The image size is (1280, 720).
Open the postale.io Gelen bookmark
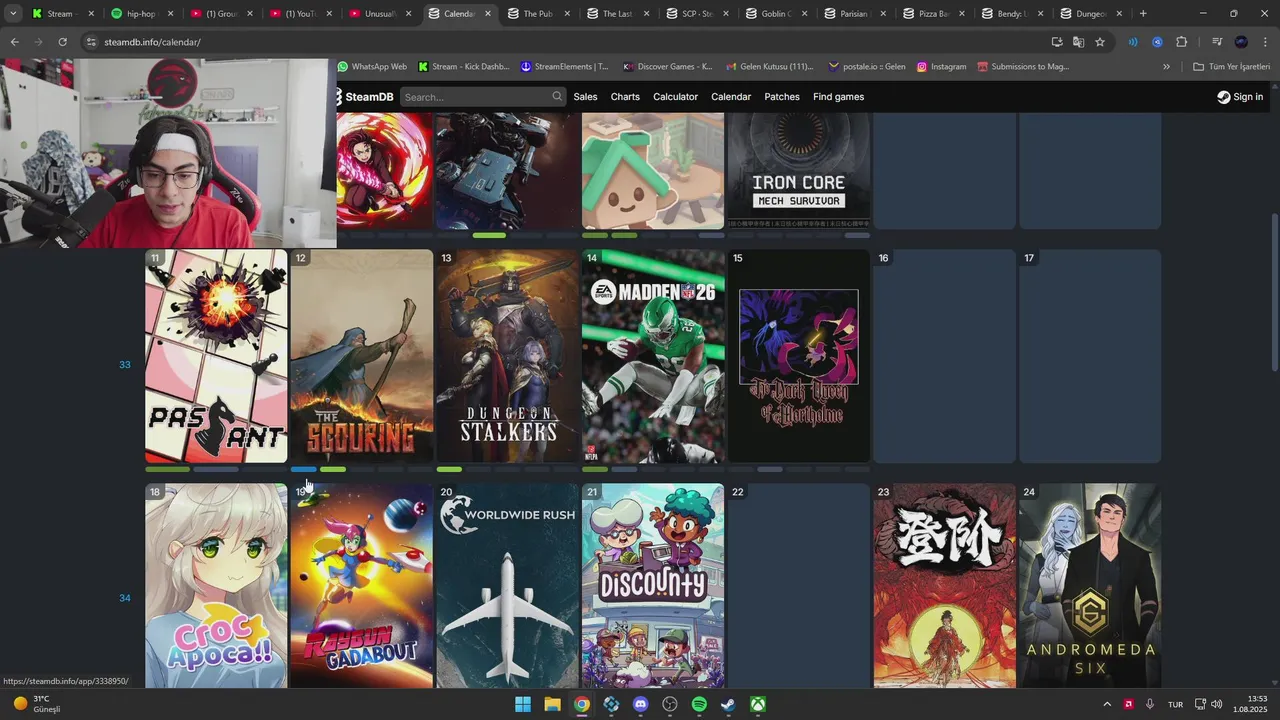866,67
